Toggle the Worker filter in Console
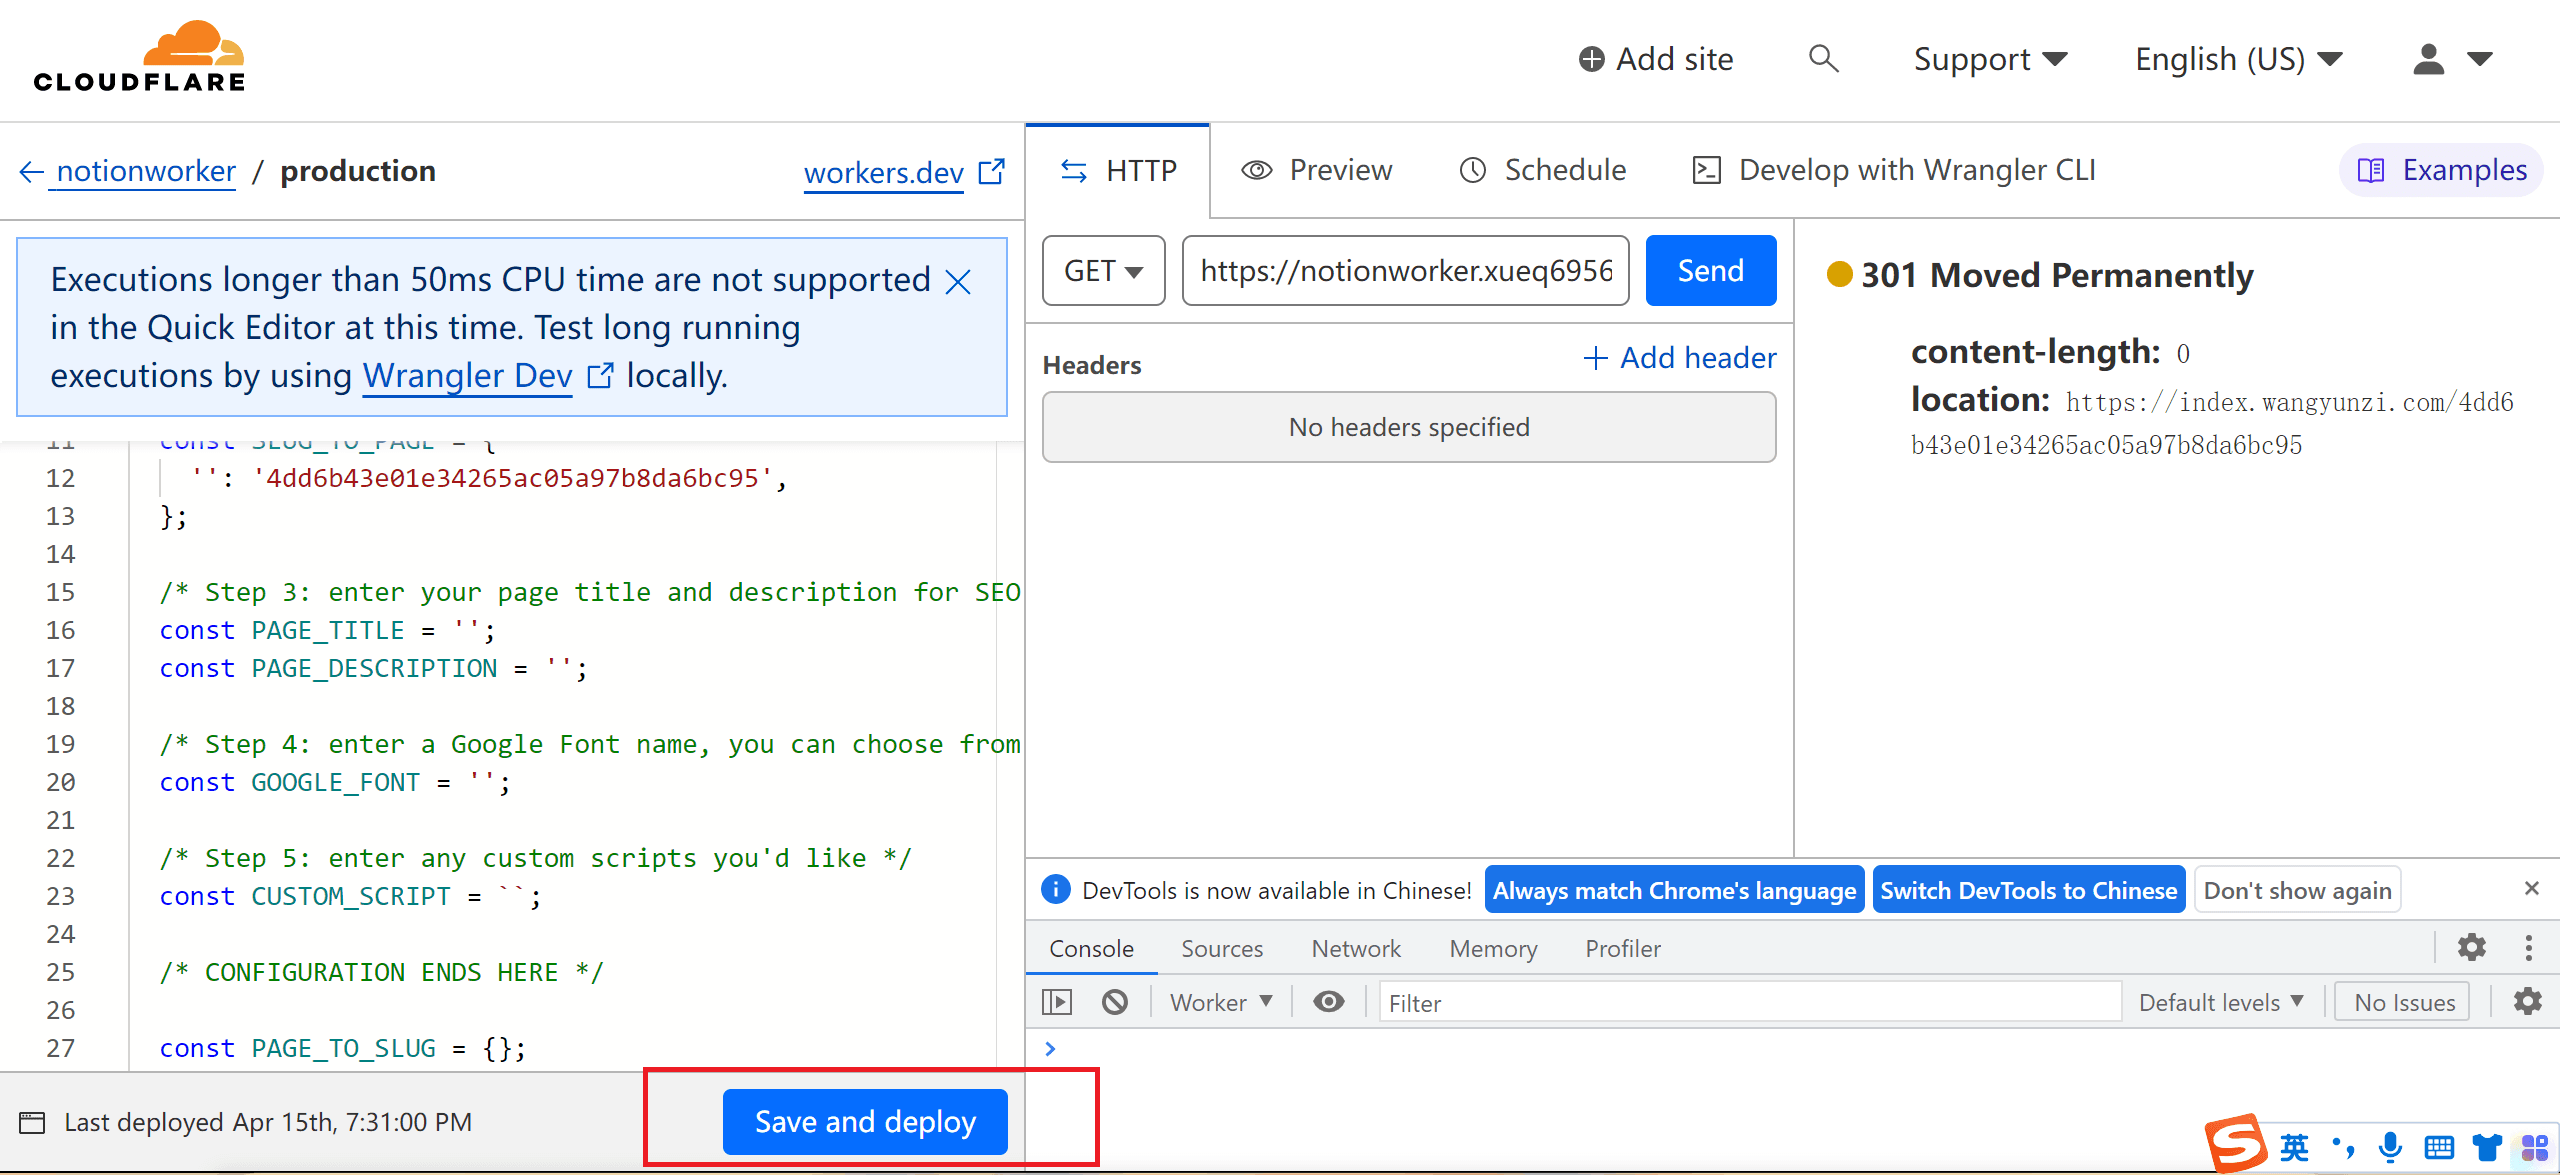Viewport: 2560px width, 1175px height. (x=1224, y=1002)
